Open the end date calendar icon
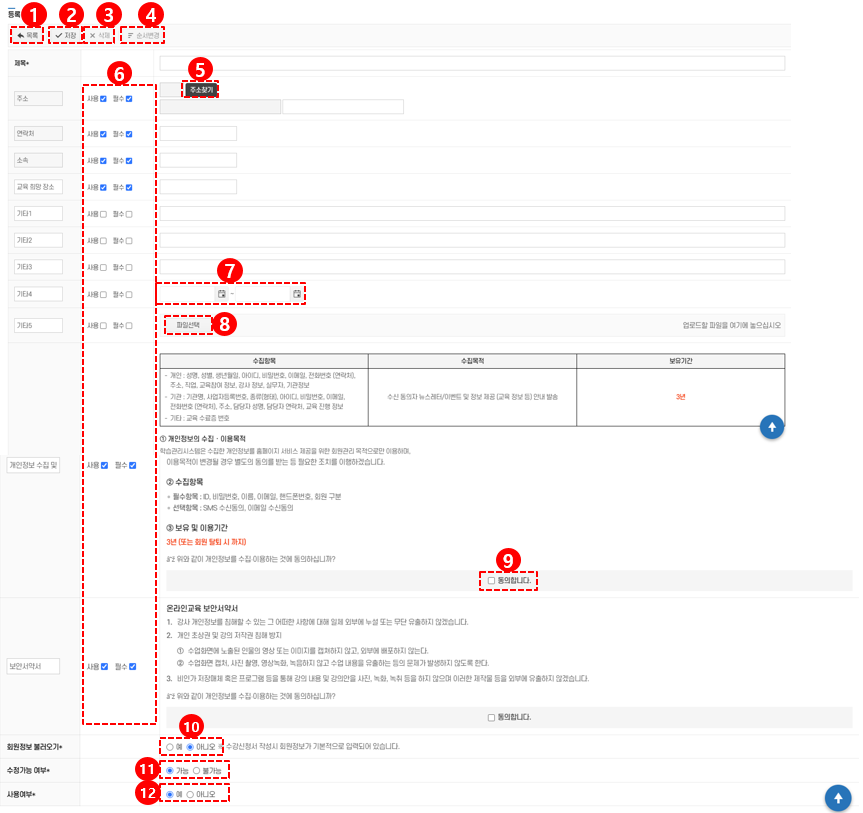Viewport: 863px width, 813px height. 297,294
